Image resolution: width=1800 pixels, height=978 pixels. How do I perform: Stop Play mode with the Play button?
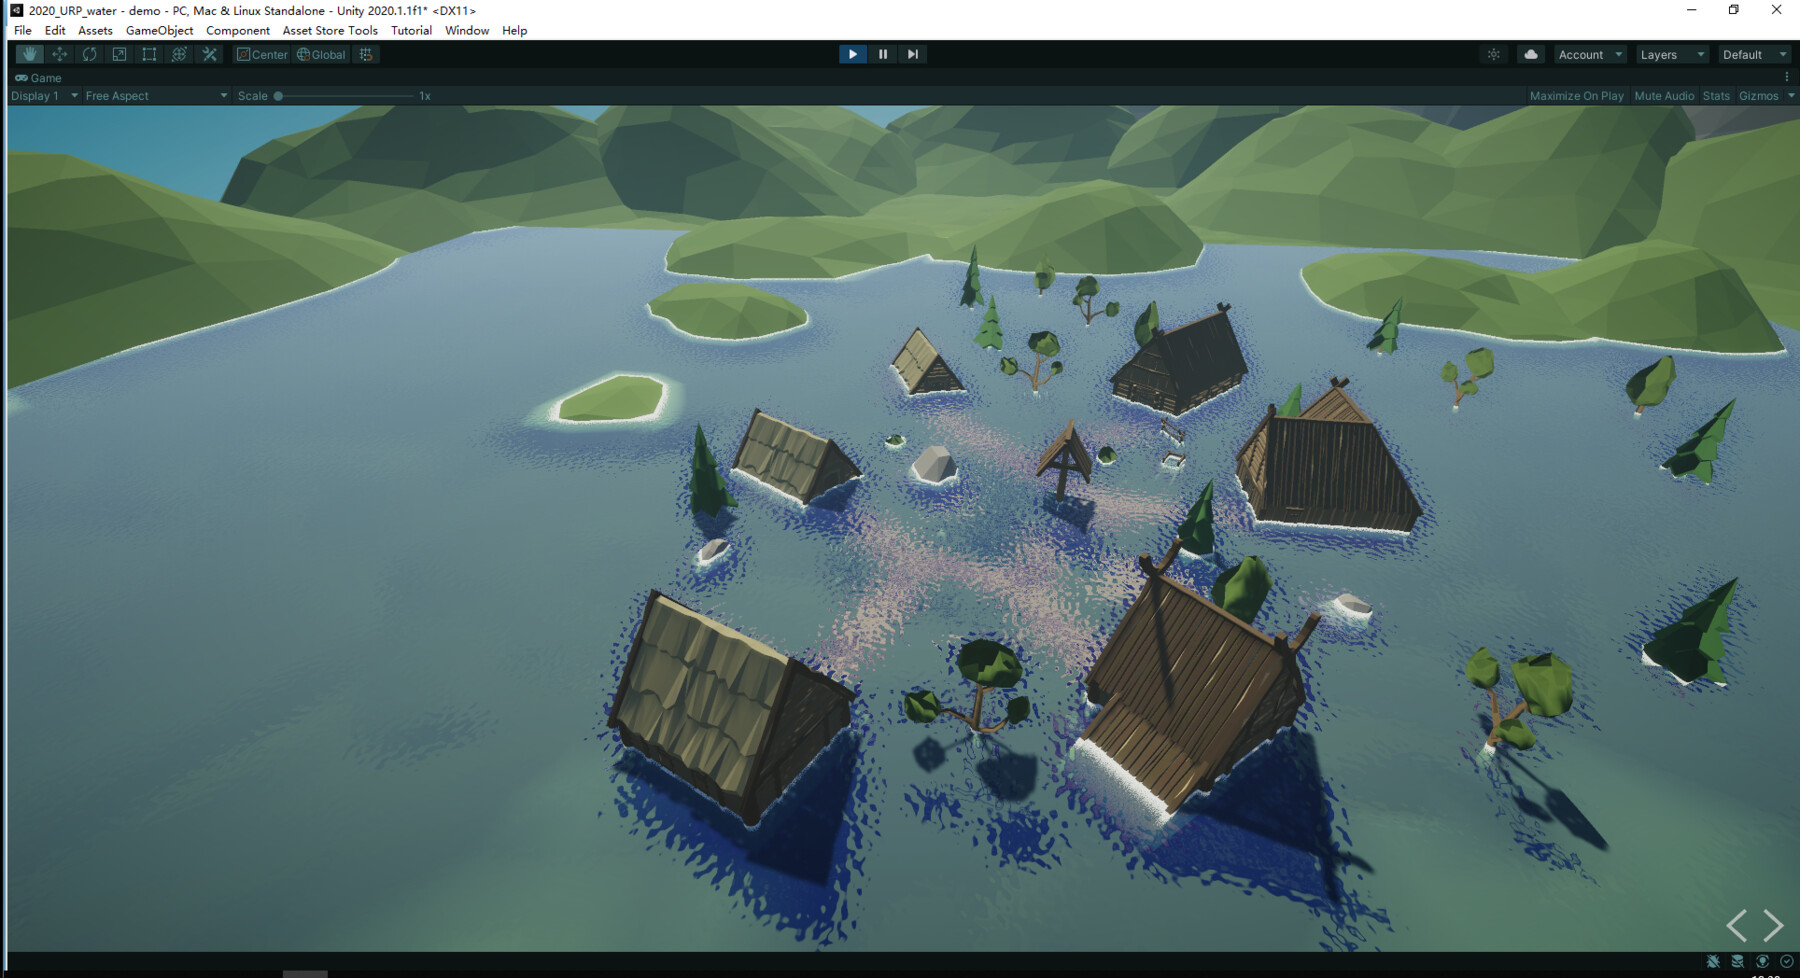coord(852,54)
